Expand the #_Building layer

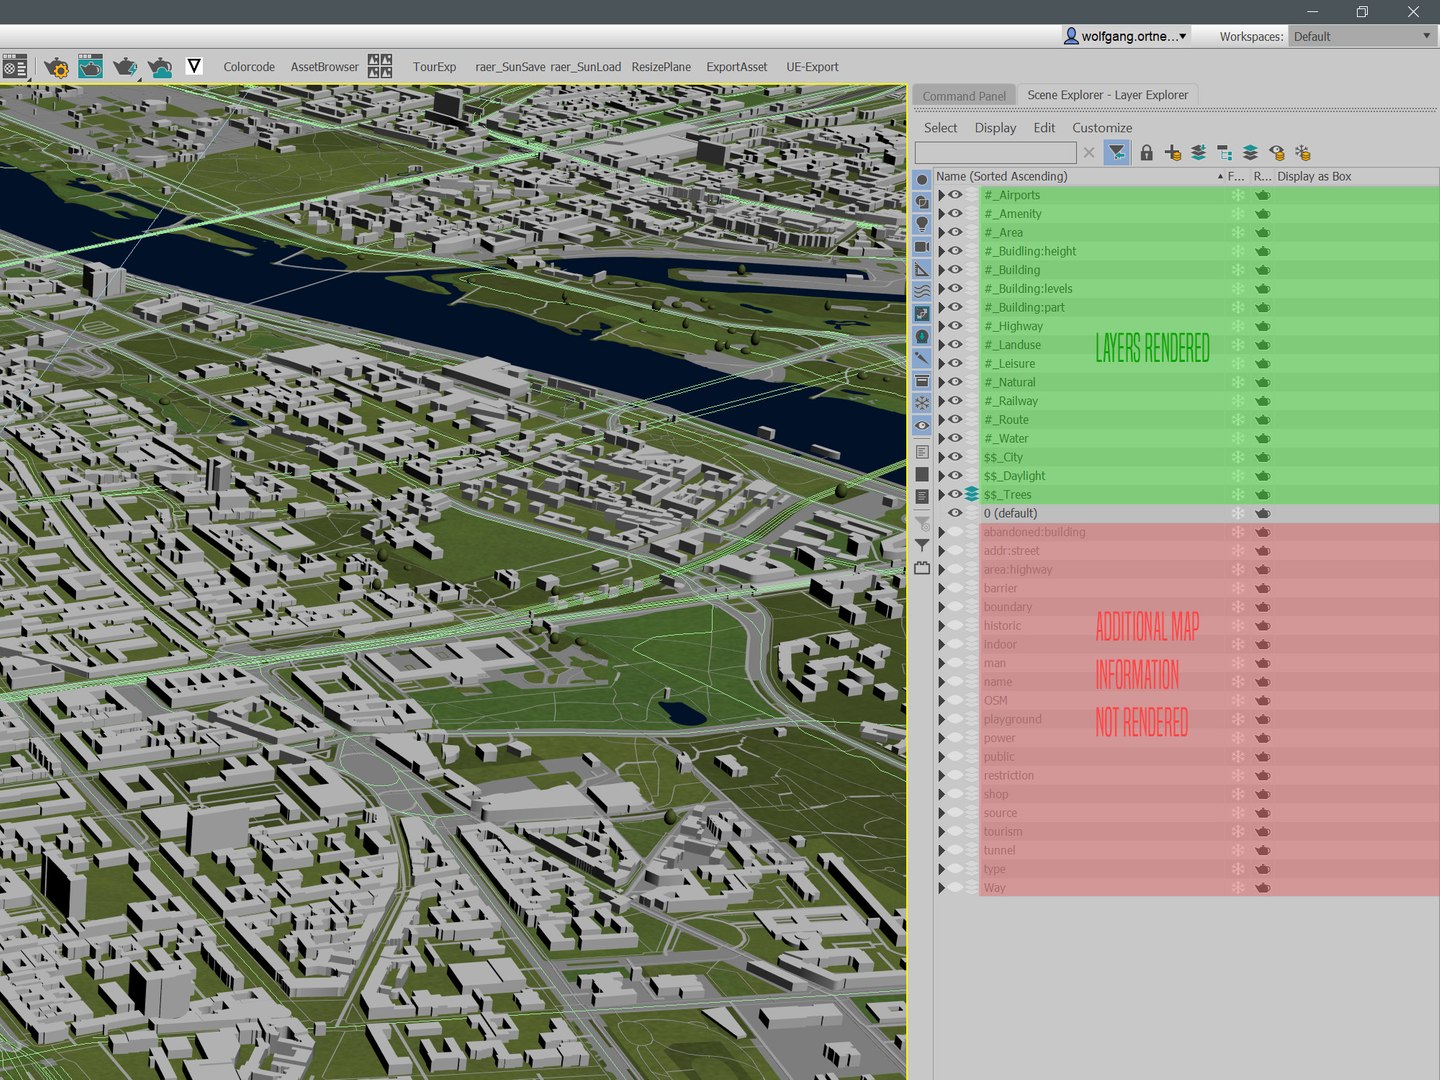click(x=941, y=270)
